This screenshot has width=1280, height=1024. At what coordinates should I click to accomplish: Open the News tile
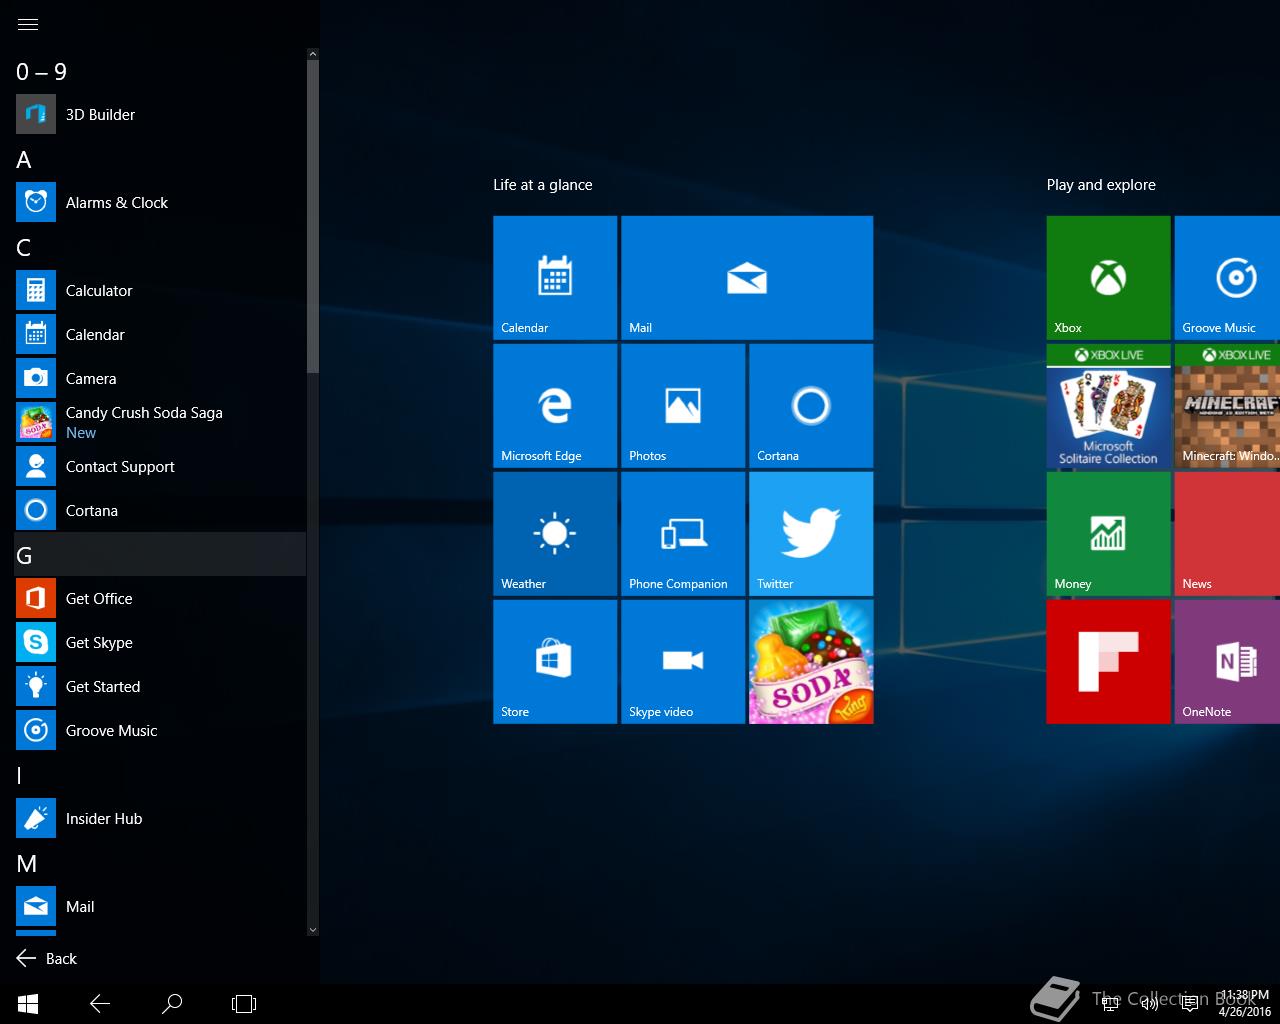point(1227,534)
